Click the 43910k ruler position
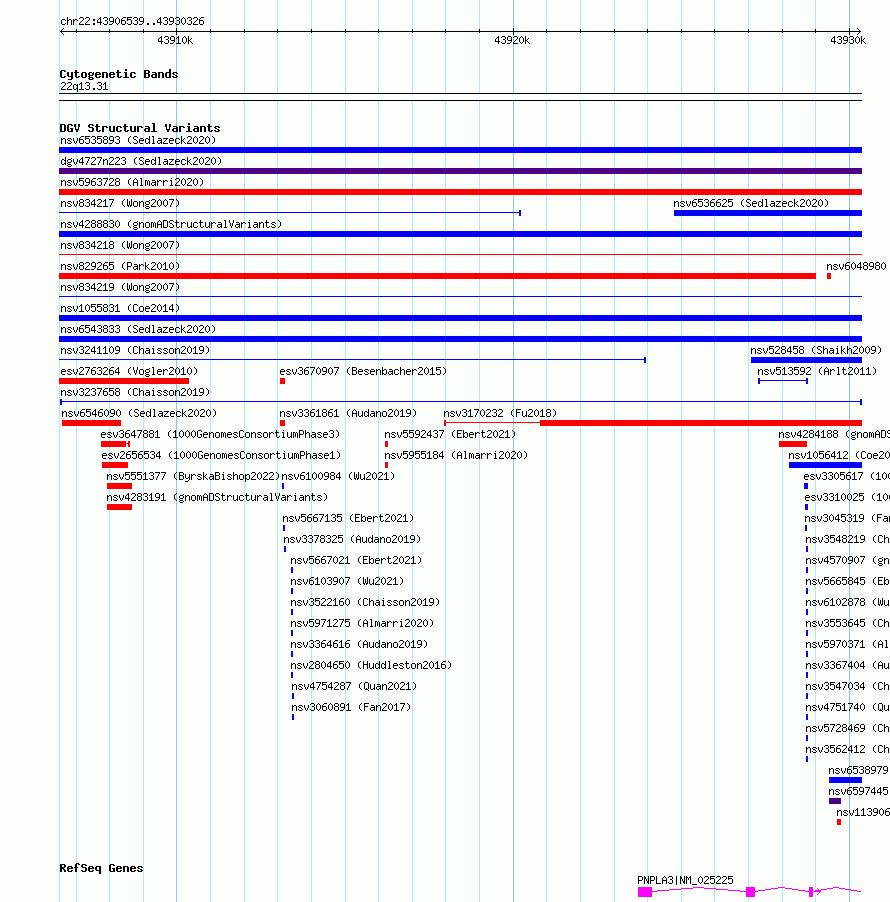 tap(175, 40)
